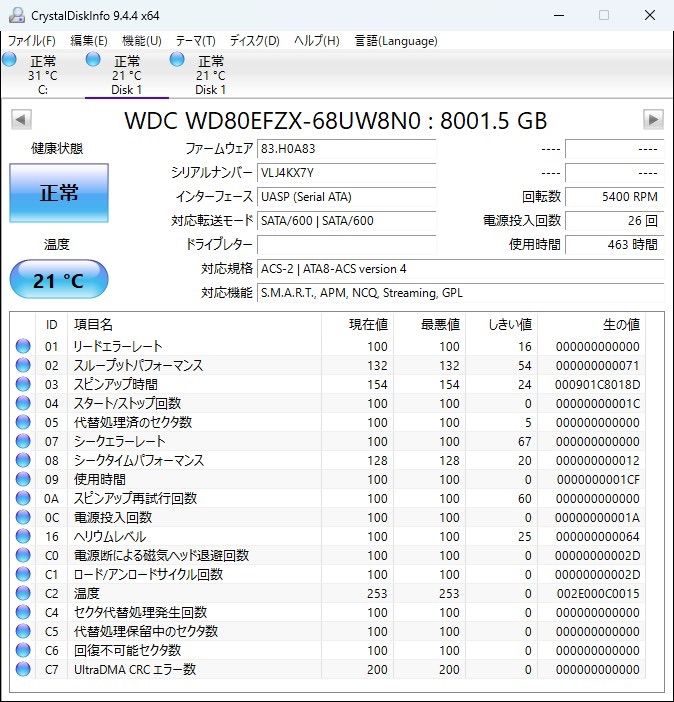This screenshot has width=674, height=702.
Task: Click the status orb for ID 0A row
Action: coord(23,498)
